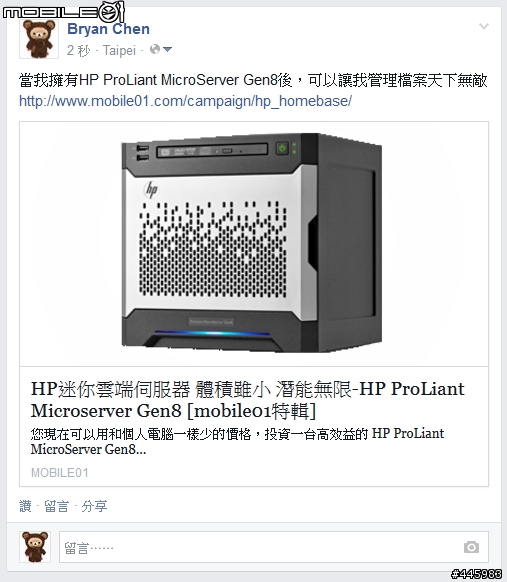Viewport: 507px width, 582px height.
Task: Like the post with 讚
Action: (x=25, y=506)
